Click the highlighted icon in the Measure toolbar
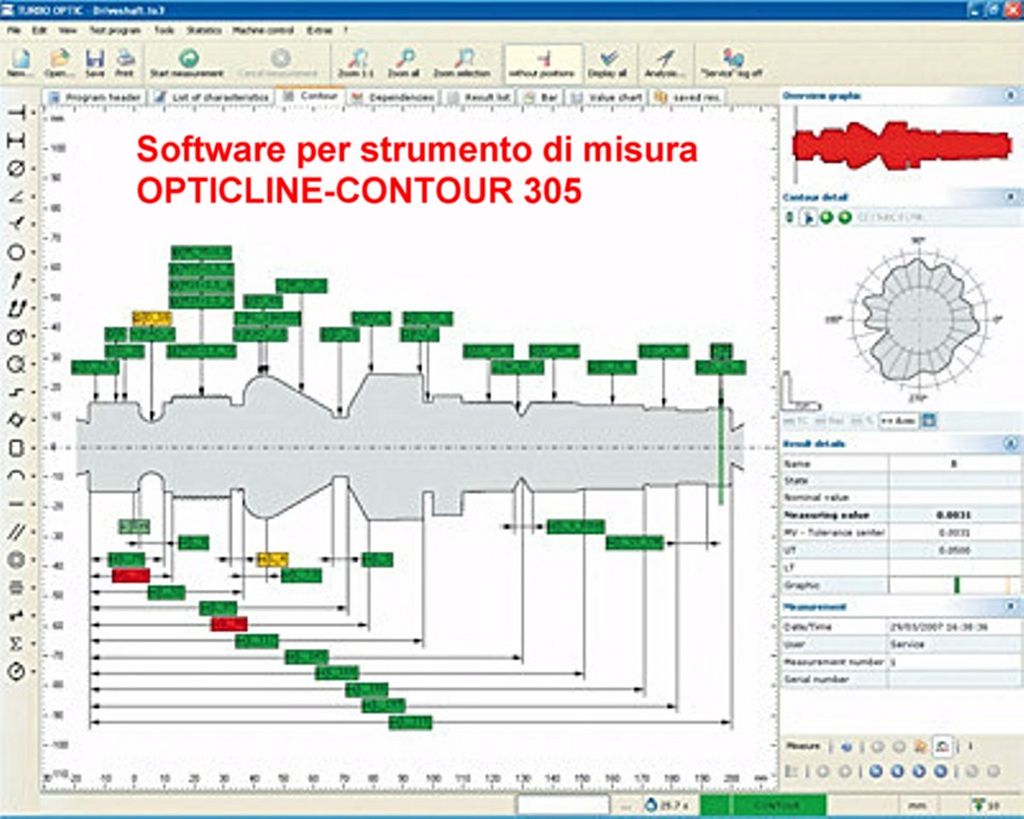 click(x=941, y=746)
